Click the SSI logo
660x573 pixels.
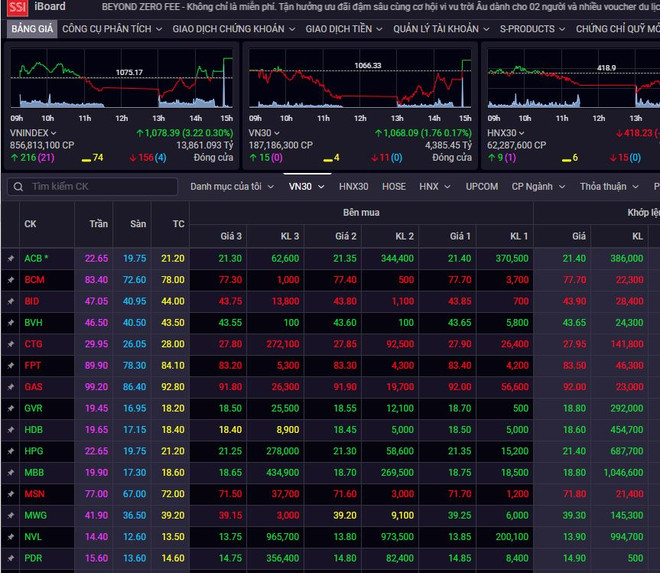[16, 7]
